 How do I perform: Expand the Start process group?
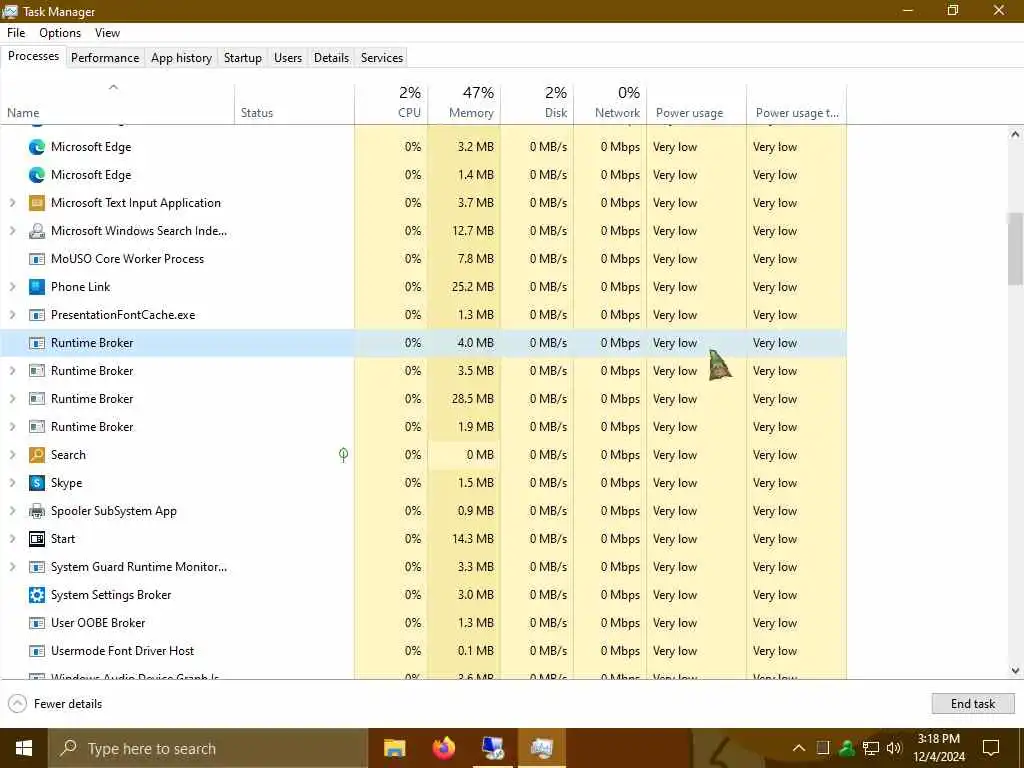[x=12, y=539]
